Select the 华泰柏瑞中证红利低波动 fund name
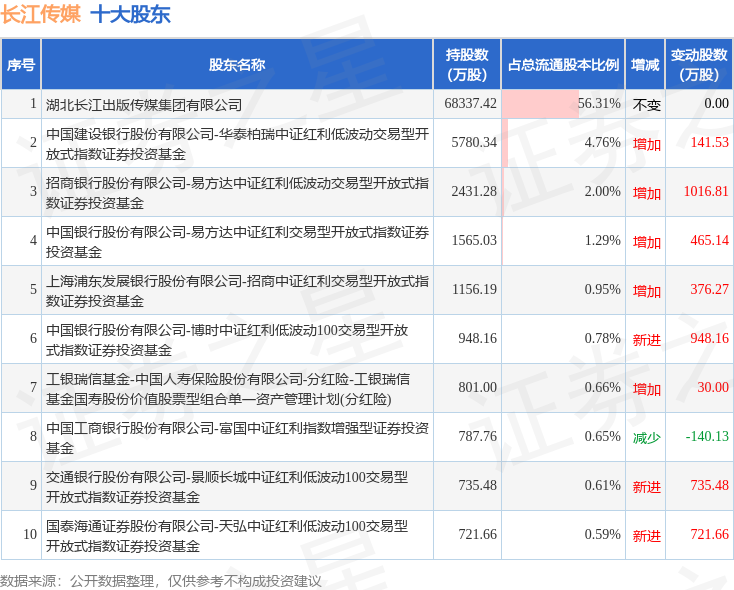The height and width of the screenshot is (590, 734). point(237,144)
